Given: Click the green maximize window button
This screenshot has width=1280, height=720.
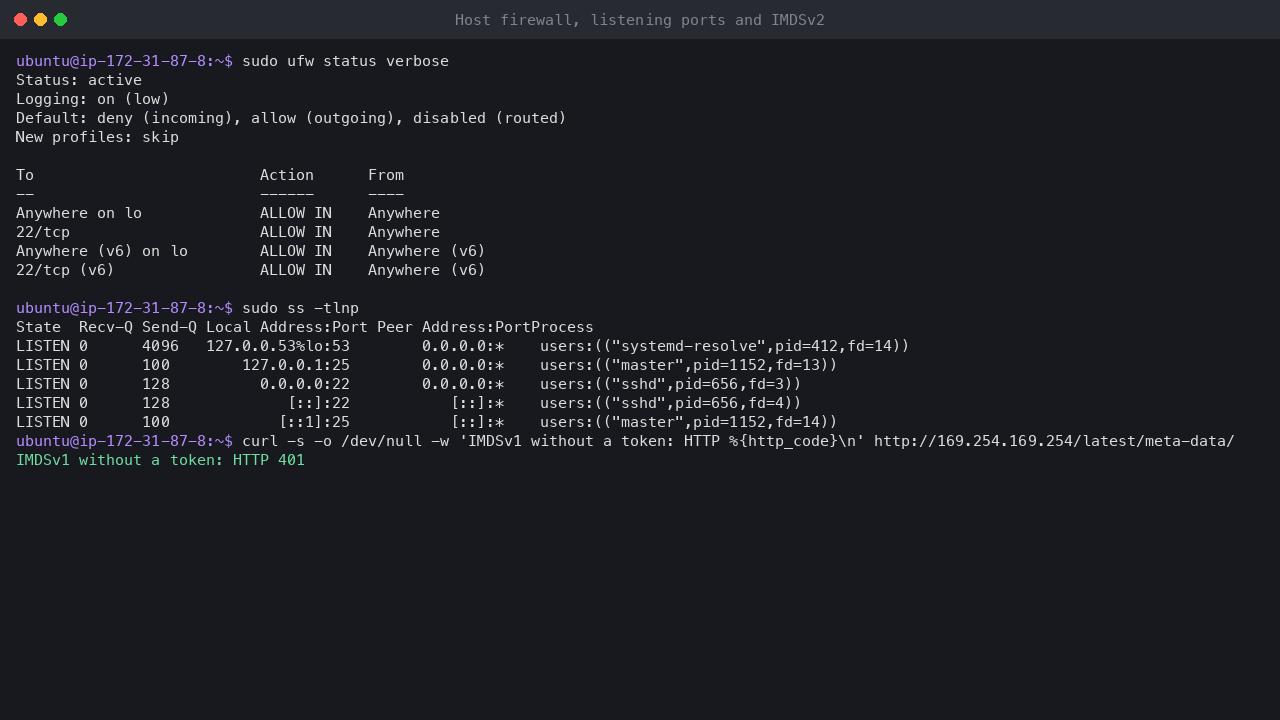Looking at the screenshot, I should tap(60, 20).
